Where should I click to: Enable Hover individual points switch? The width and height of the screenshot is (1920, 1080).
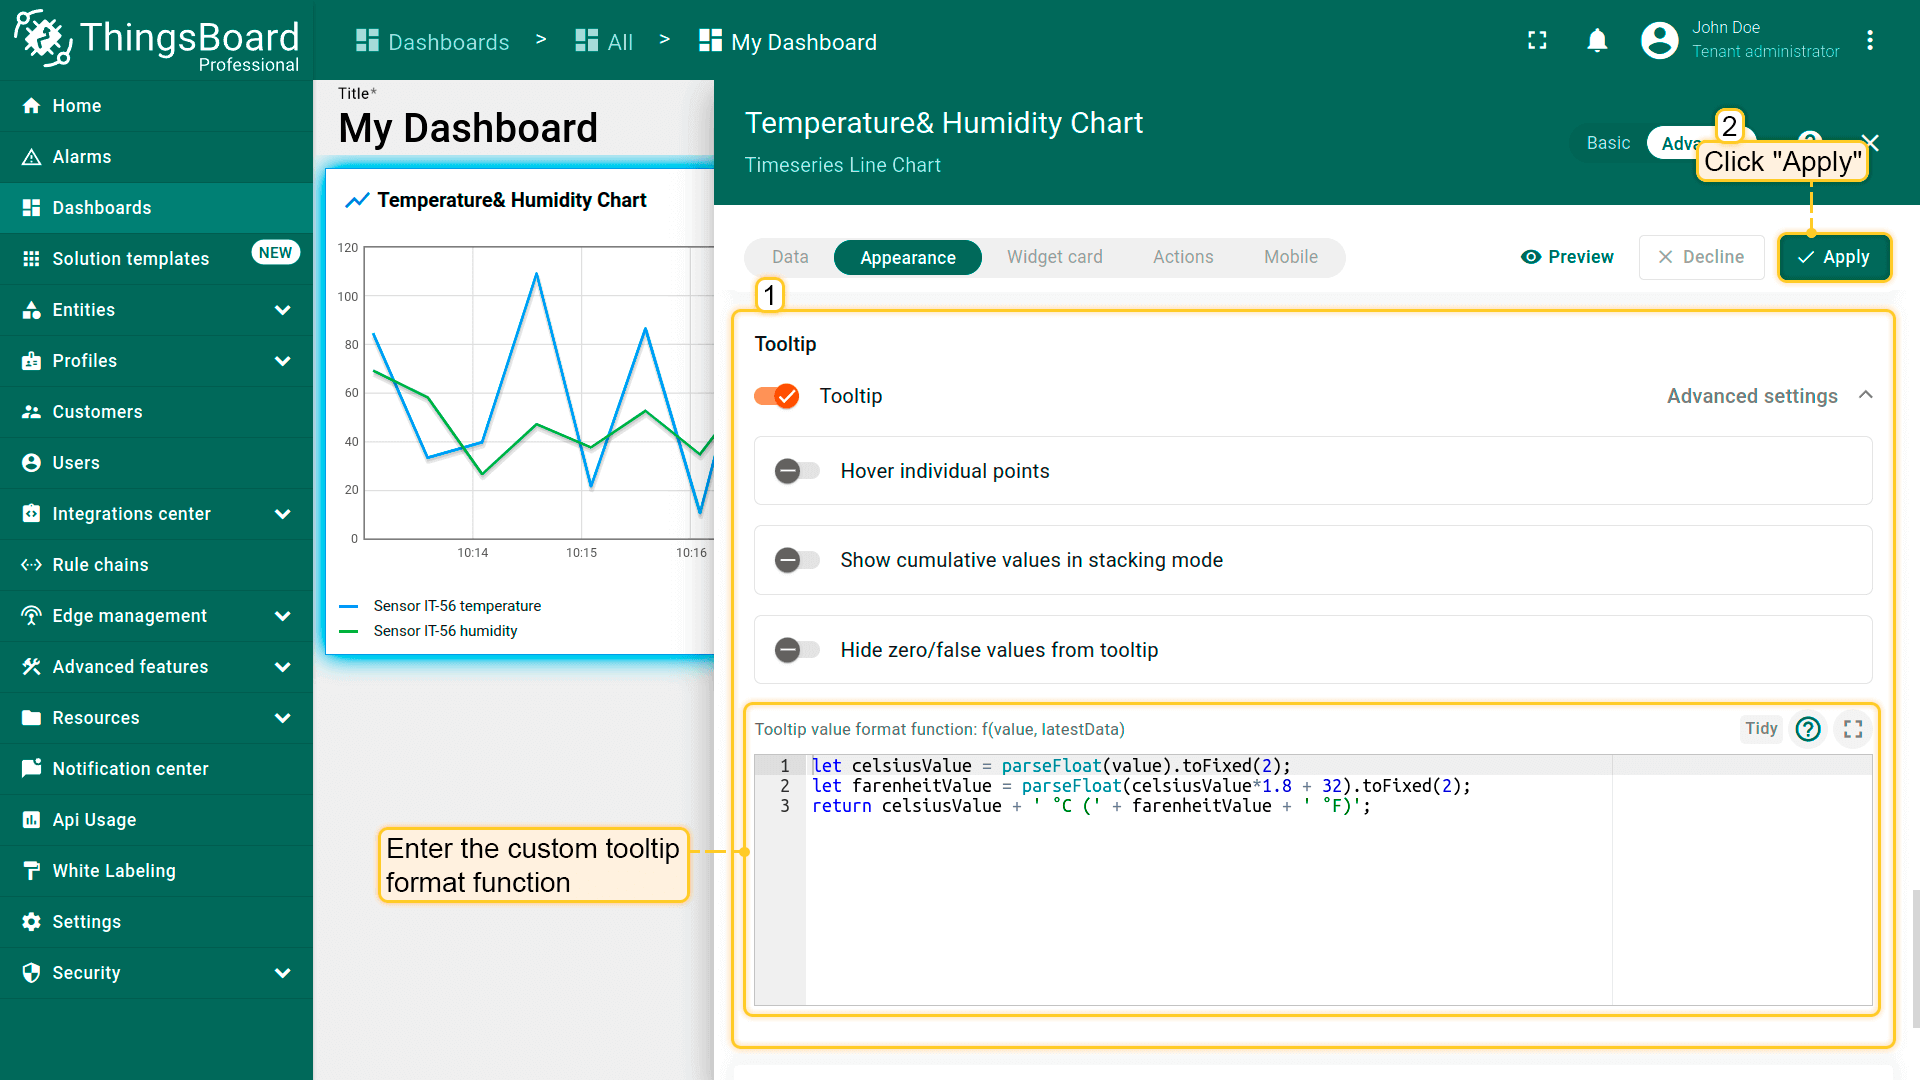797,471
